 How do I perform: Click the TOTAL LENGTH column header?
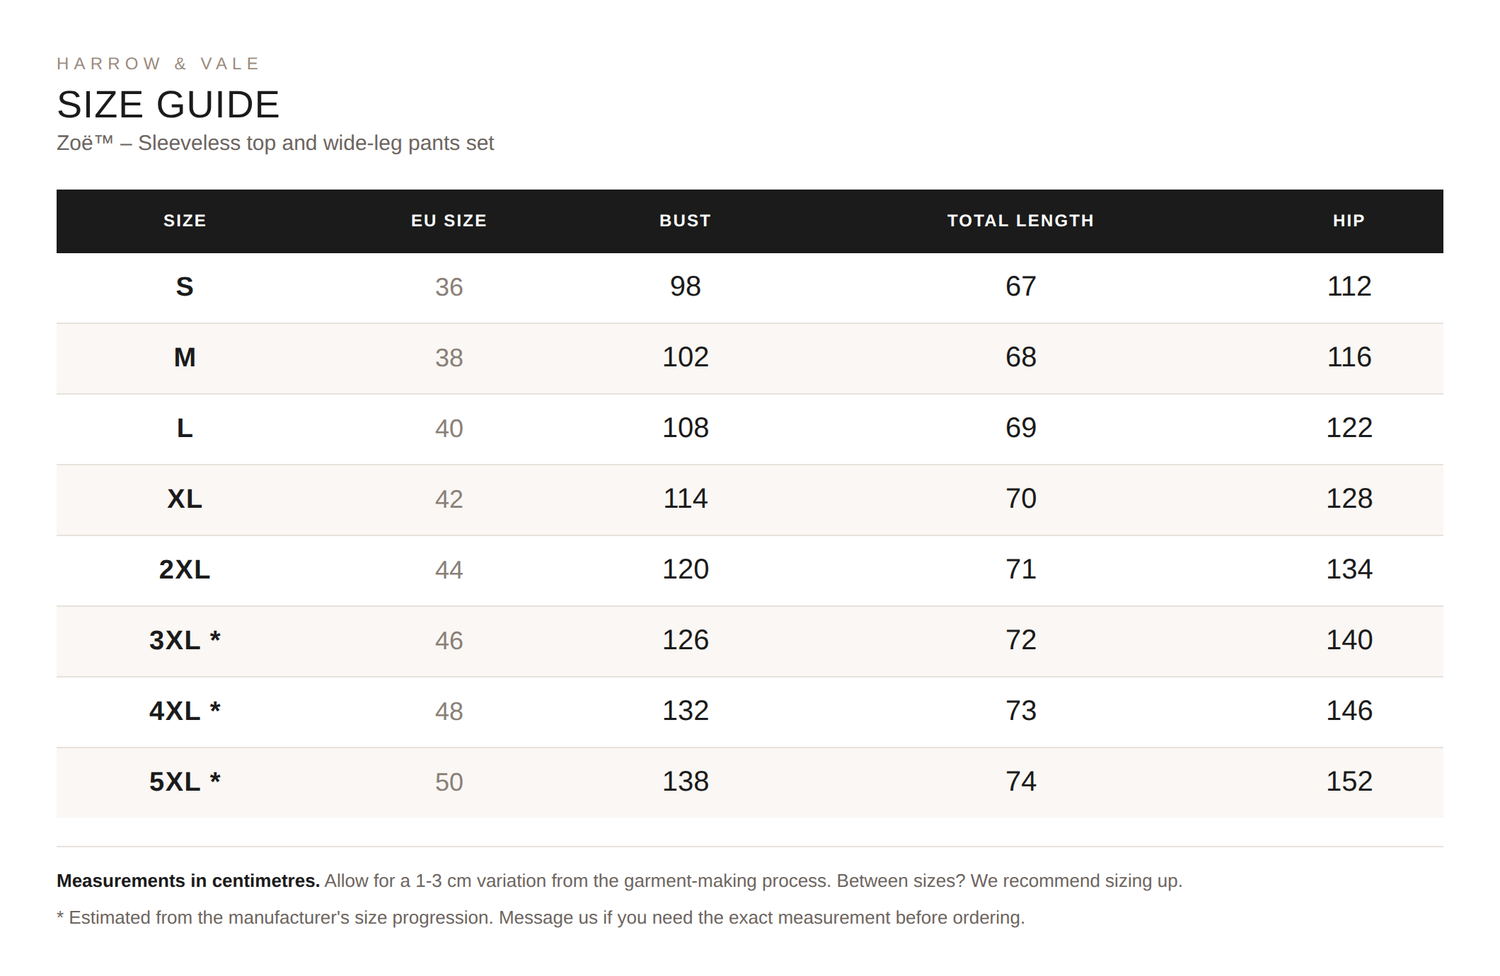[1020, 221]
